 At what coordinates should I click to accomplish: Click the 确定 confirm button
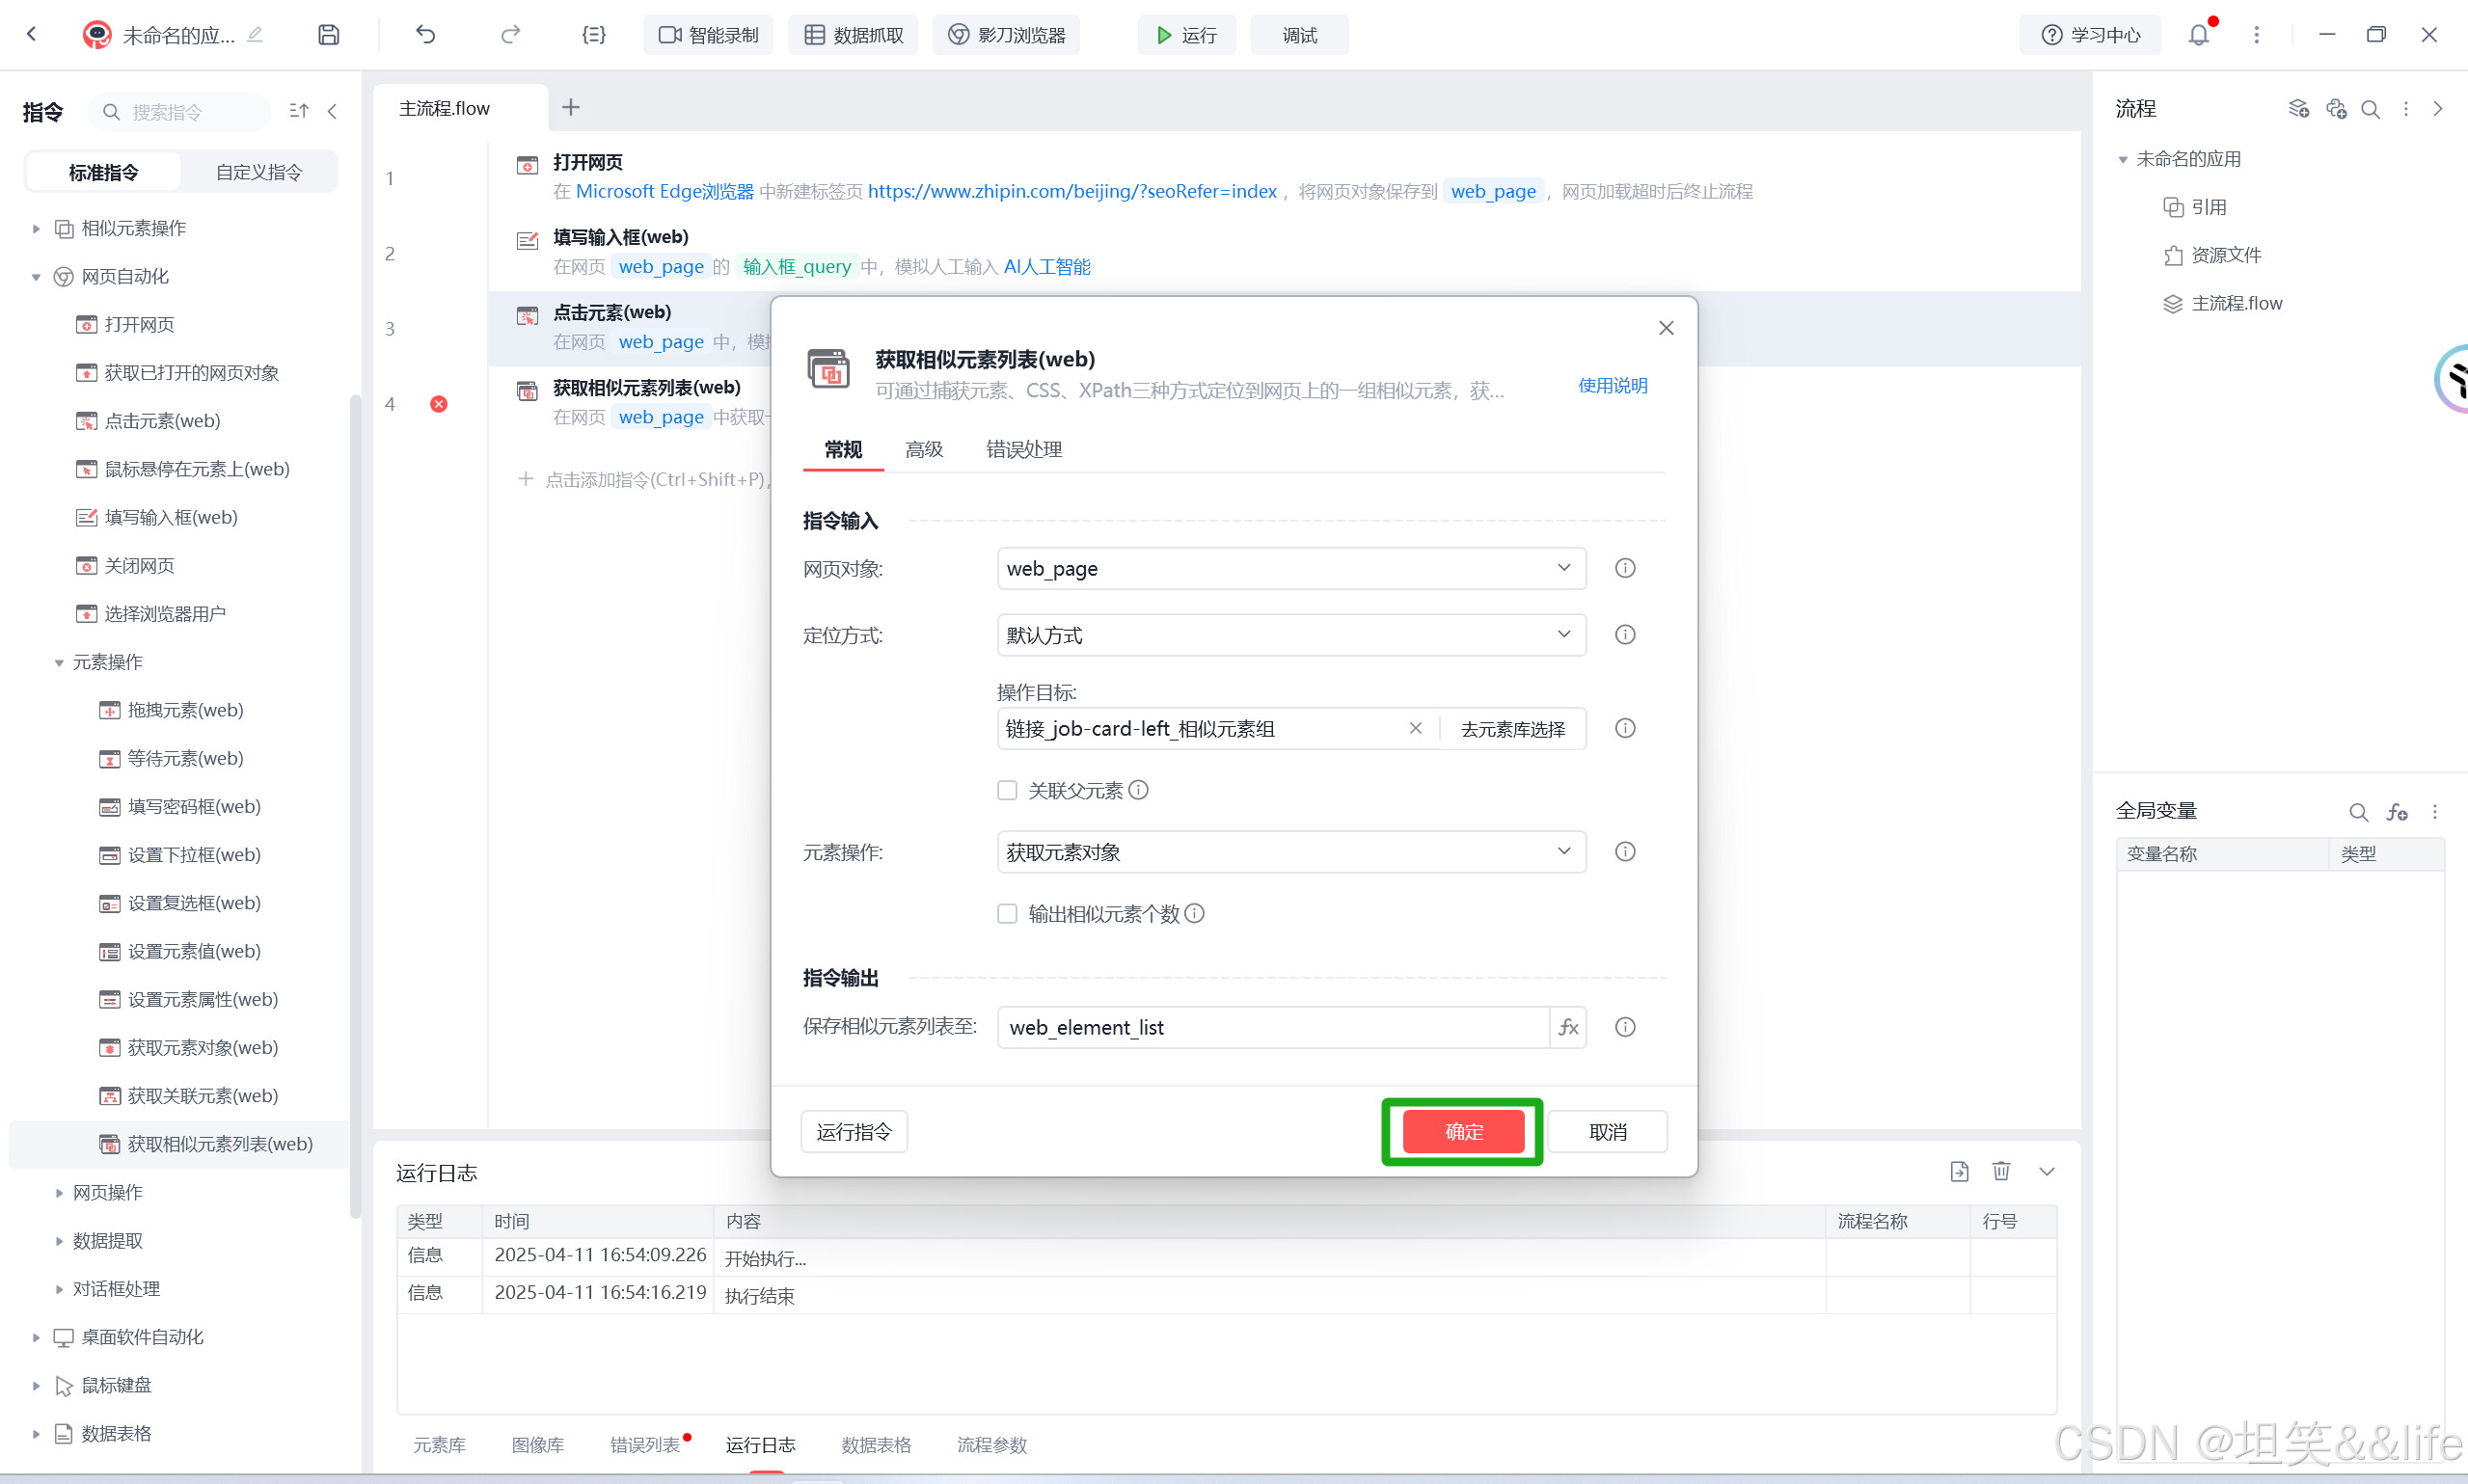point(1463,1131)
